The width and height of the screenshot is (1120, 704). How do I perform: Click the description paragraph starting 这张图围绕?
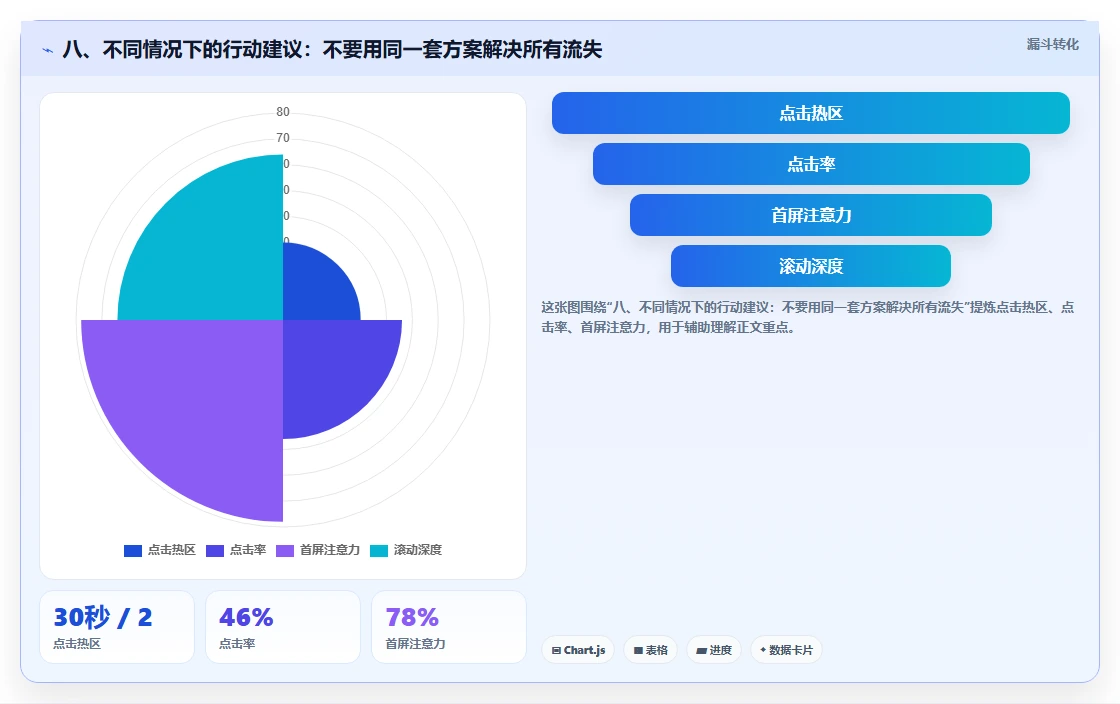click(x=807, y=317)
